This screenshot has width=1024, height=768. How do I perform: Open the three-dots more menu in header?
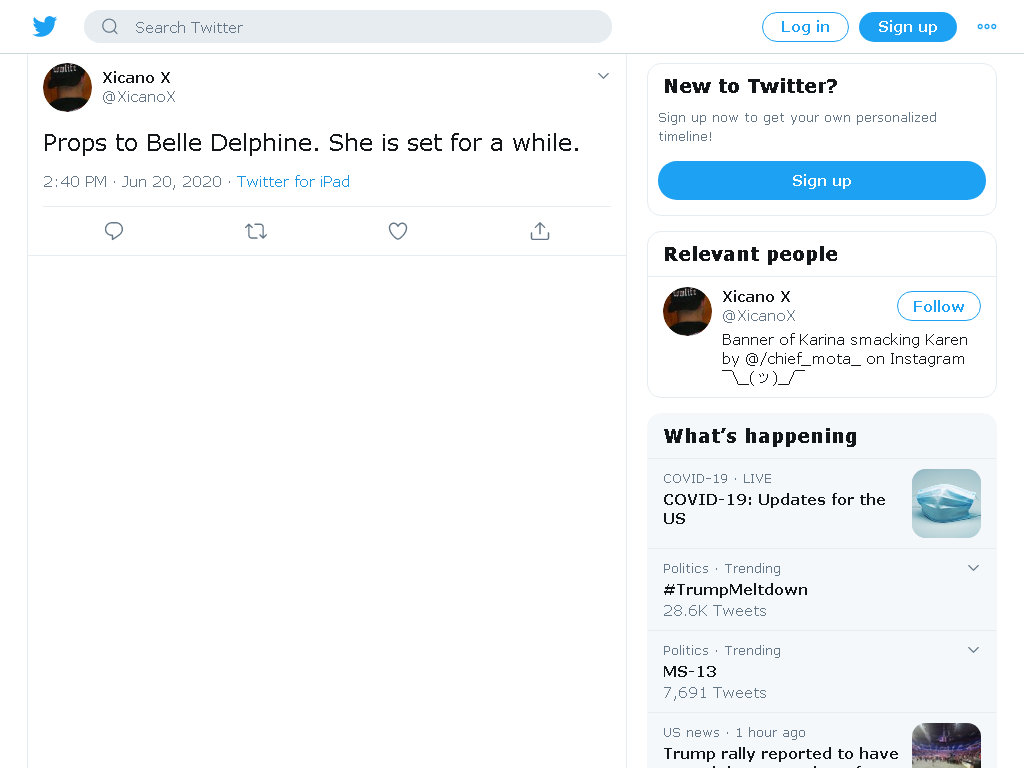987,27
